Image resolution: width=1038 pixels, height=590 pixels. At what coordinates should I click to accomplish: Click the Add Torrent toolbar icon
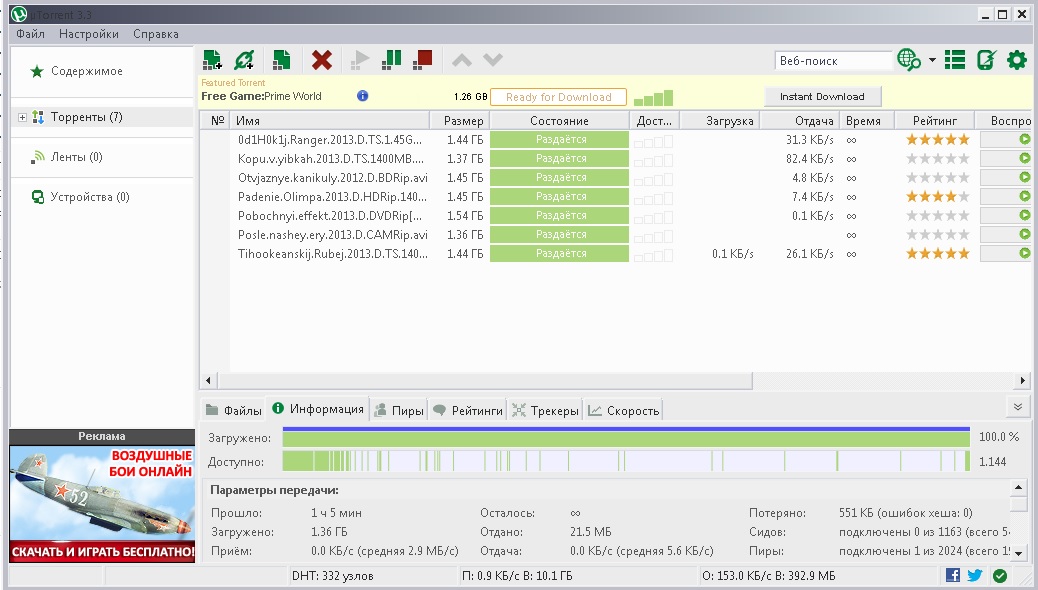(212, 60)
